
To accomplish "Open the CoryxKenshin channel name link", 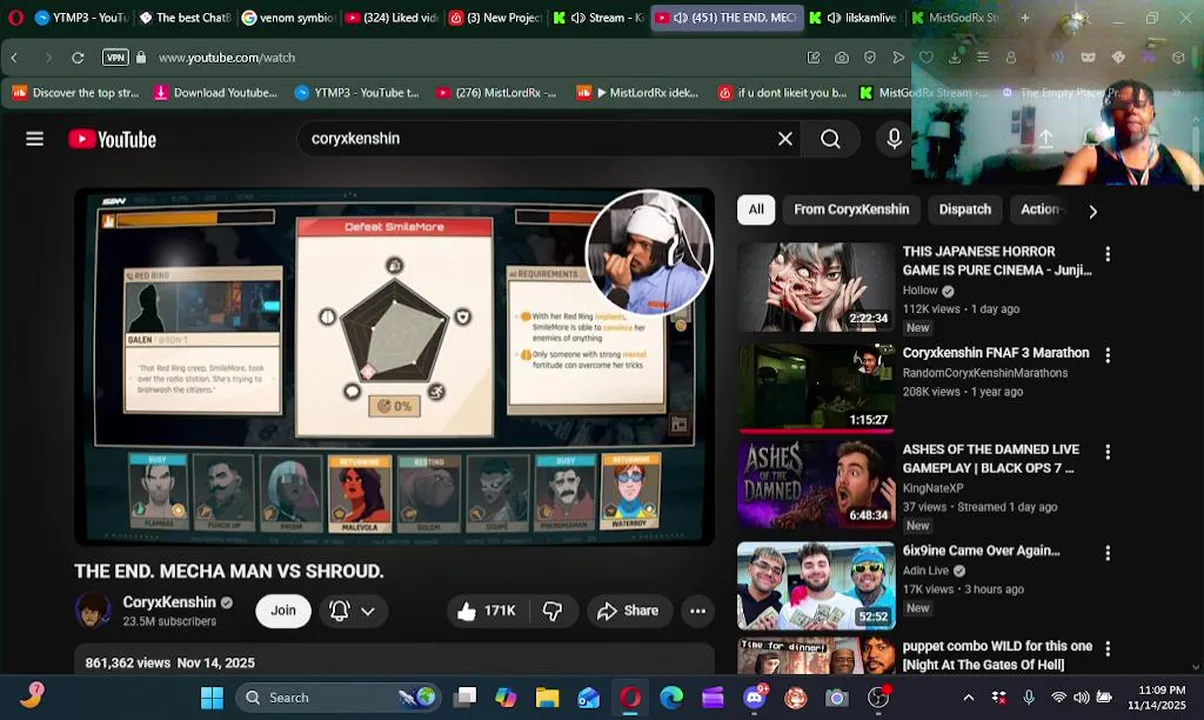I will [x=169, y=602].
